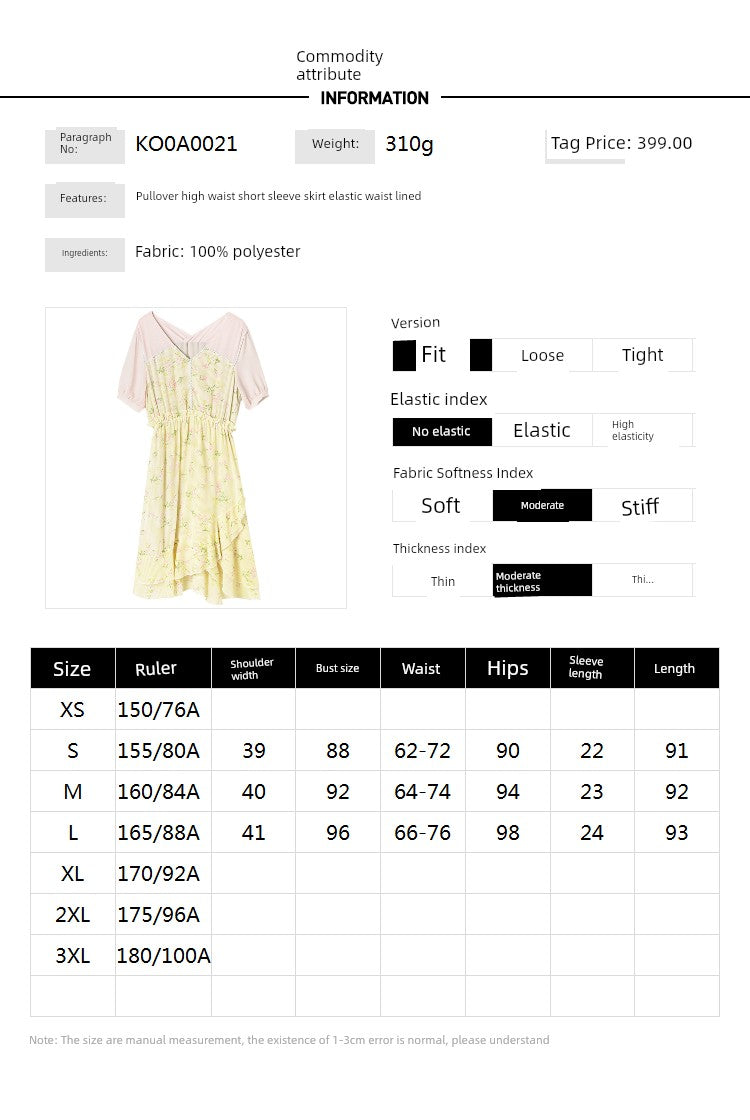The height and width of the screenshot is (1120, 750).
Task: Select the High elasticity option
Action: (x=642, y=431)
